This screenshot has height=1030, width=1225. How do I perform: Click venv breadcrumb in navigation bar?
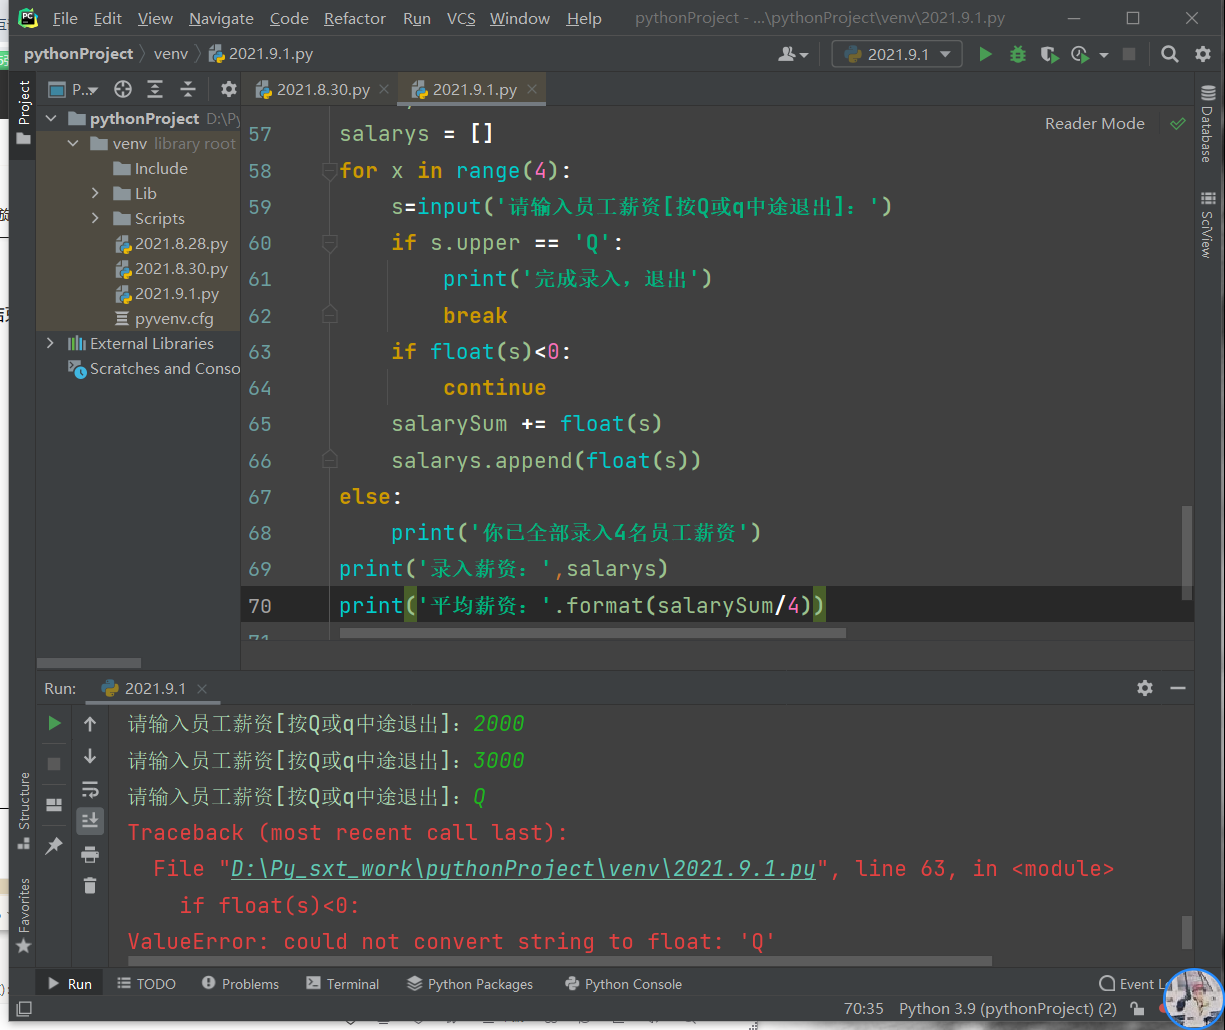[171, 54]
